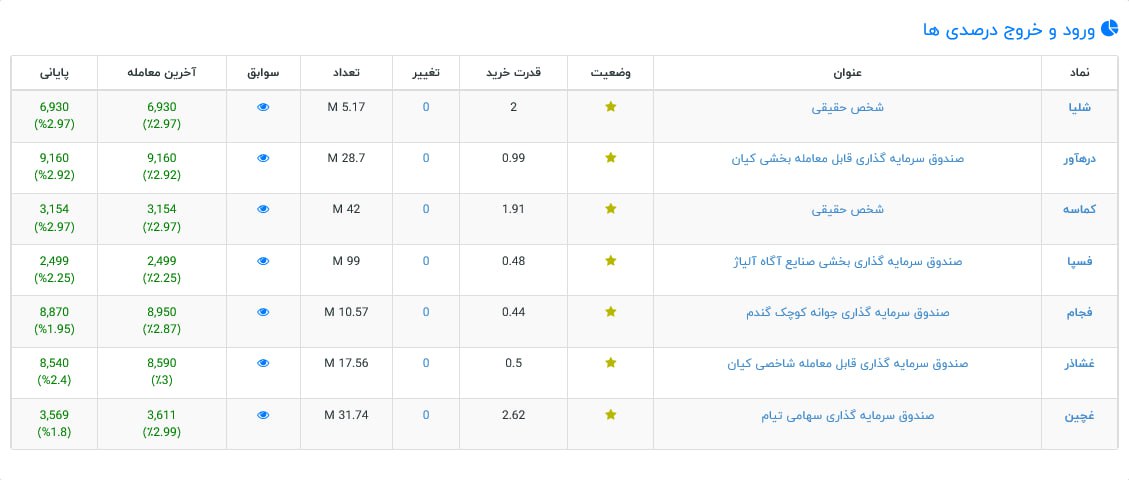The width and height of the screenshot is (1129, 480).
Task: Show records eye icon for کماسه
Action: [264, 209]
